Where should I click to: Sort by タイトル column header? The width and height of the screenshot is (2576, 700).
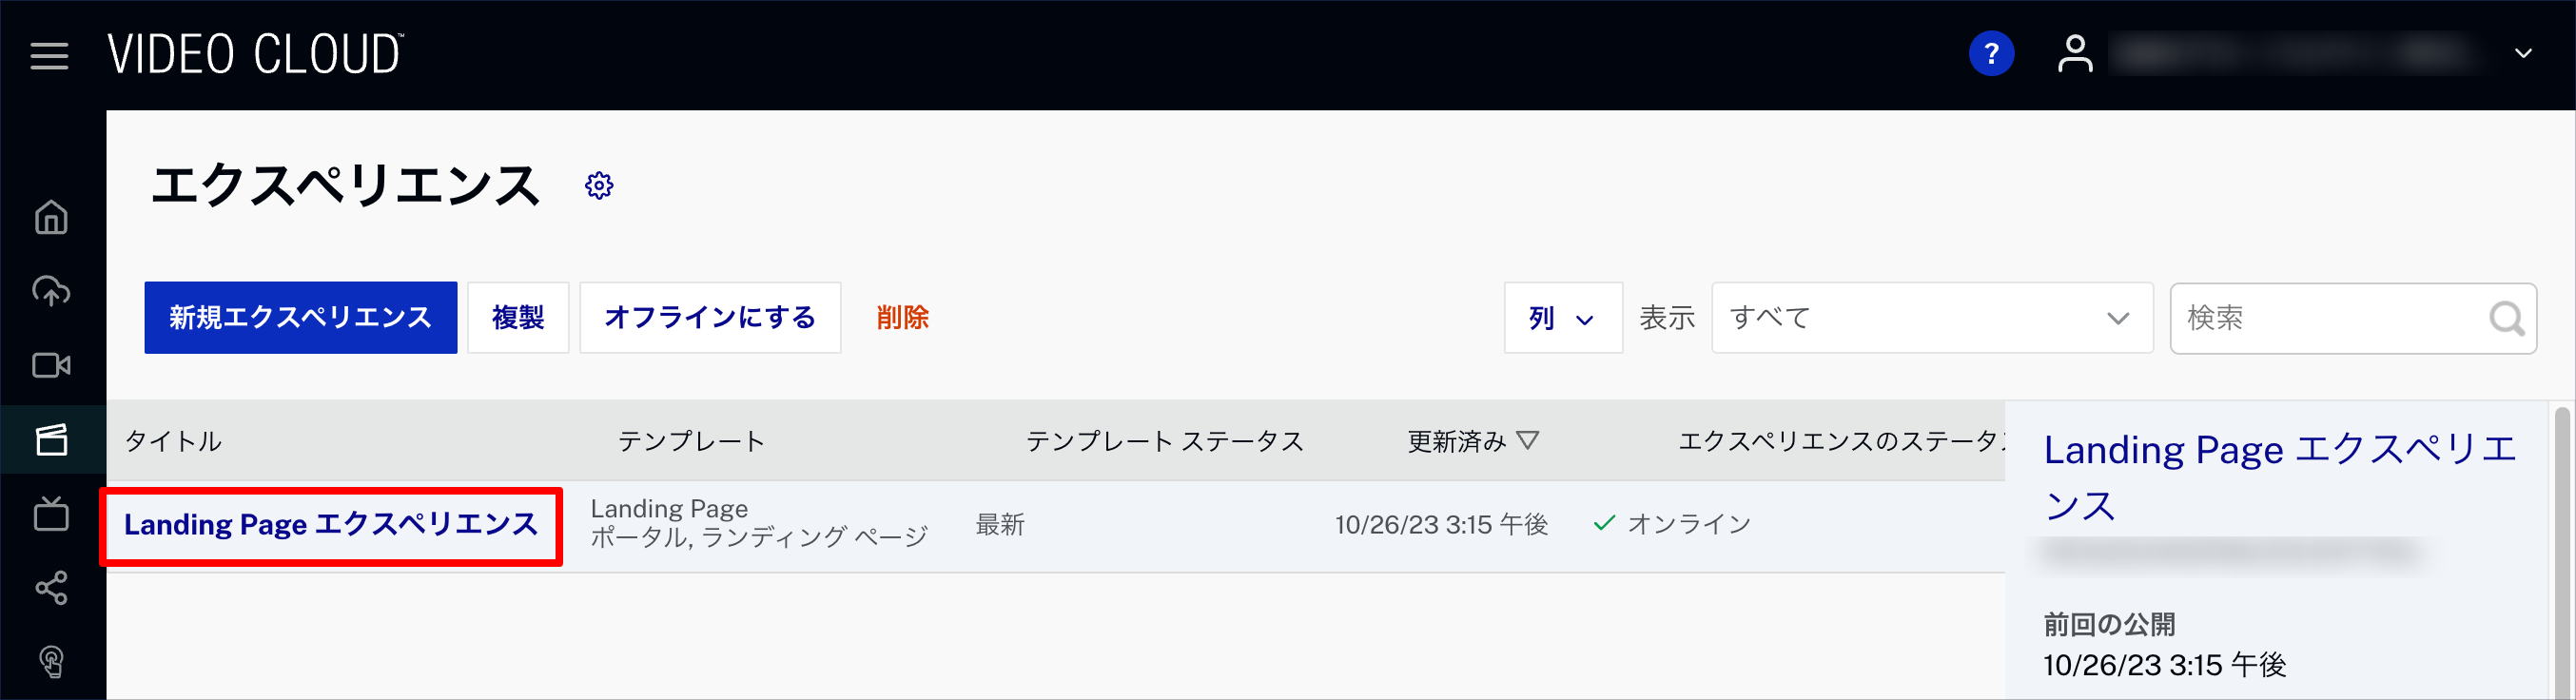click(x=173, y=441)
